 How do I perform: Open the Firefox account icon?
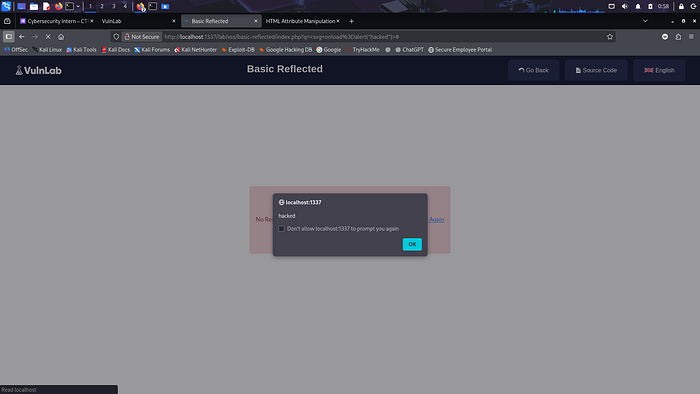coord(665,37)
